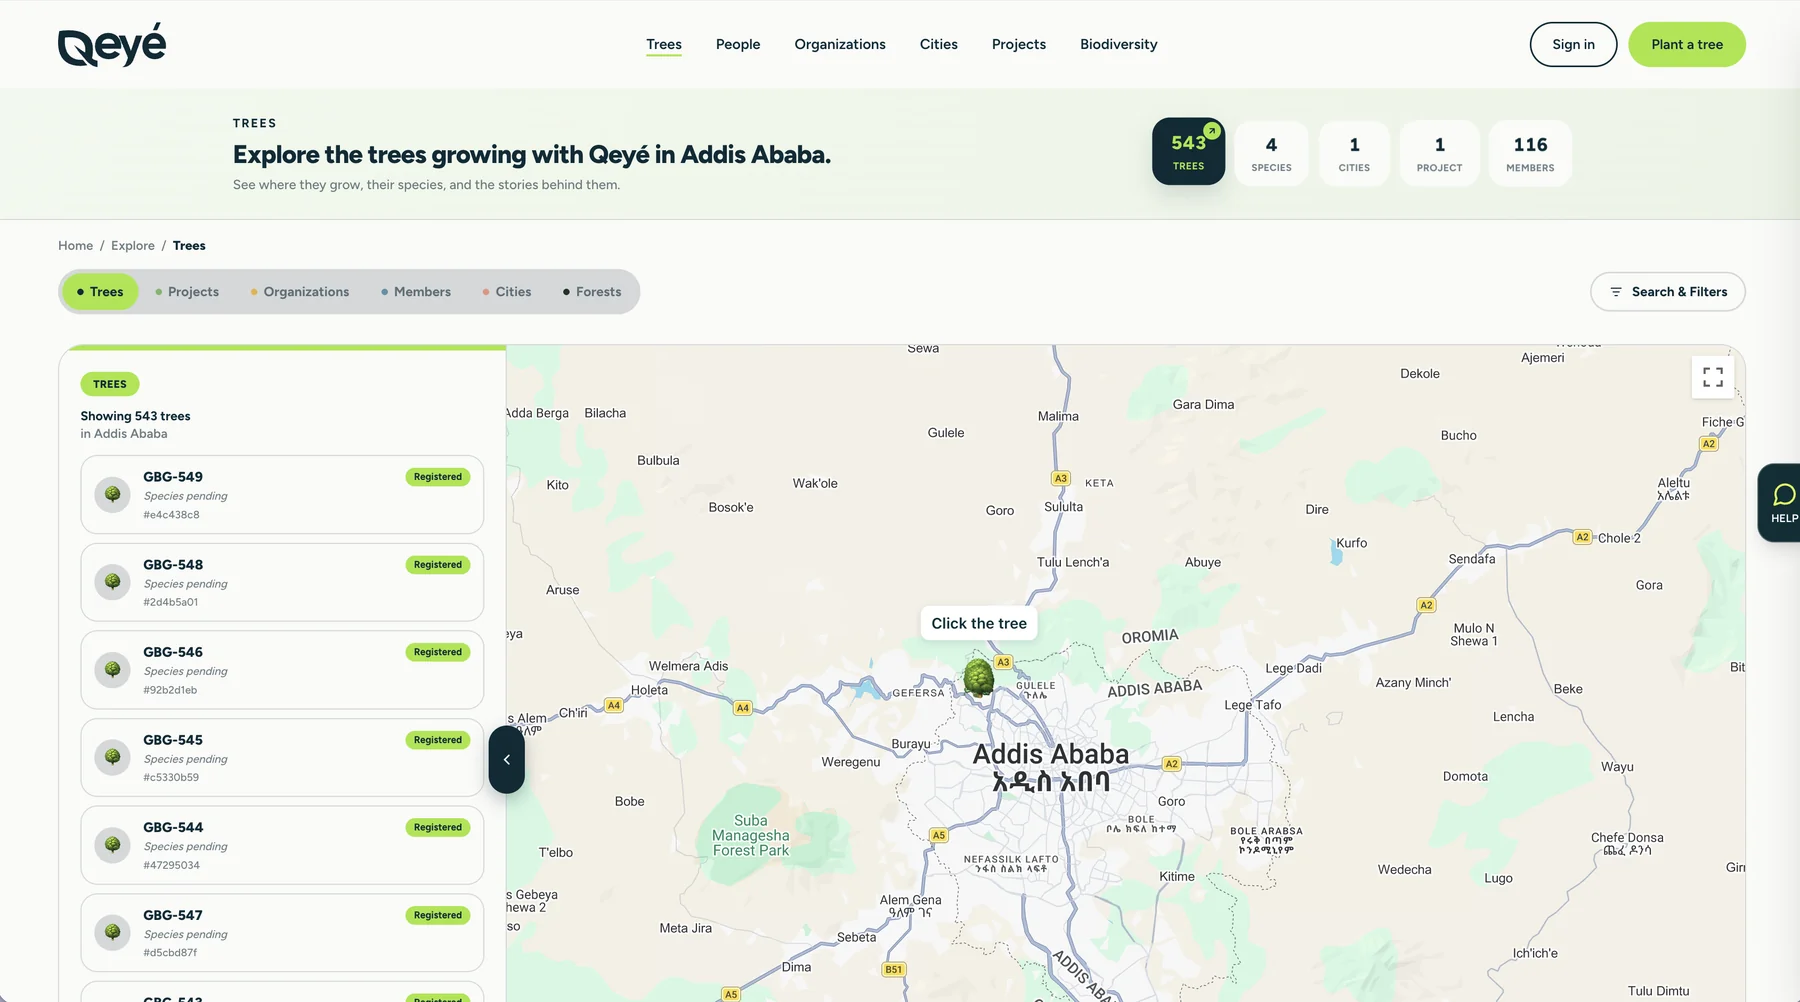This screenshot has height=1002, width=1800.
Task: Open Projects in the top navigation
Action: 1019,44
